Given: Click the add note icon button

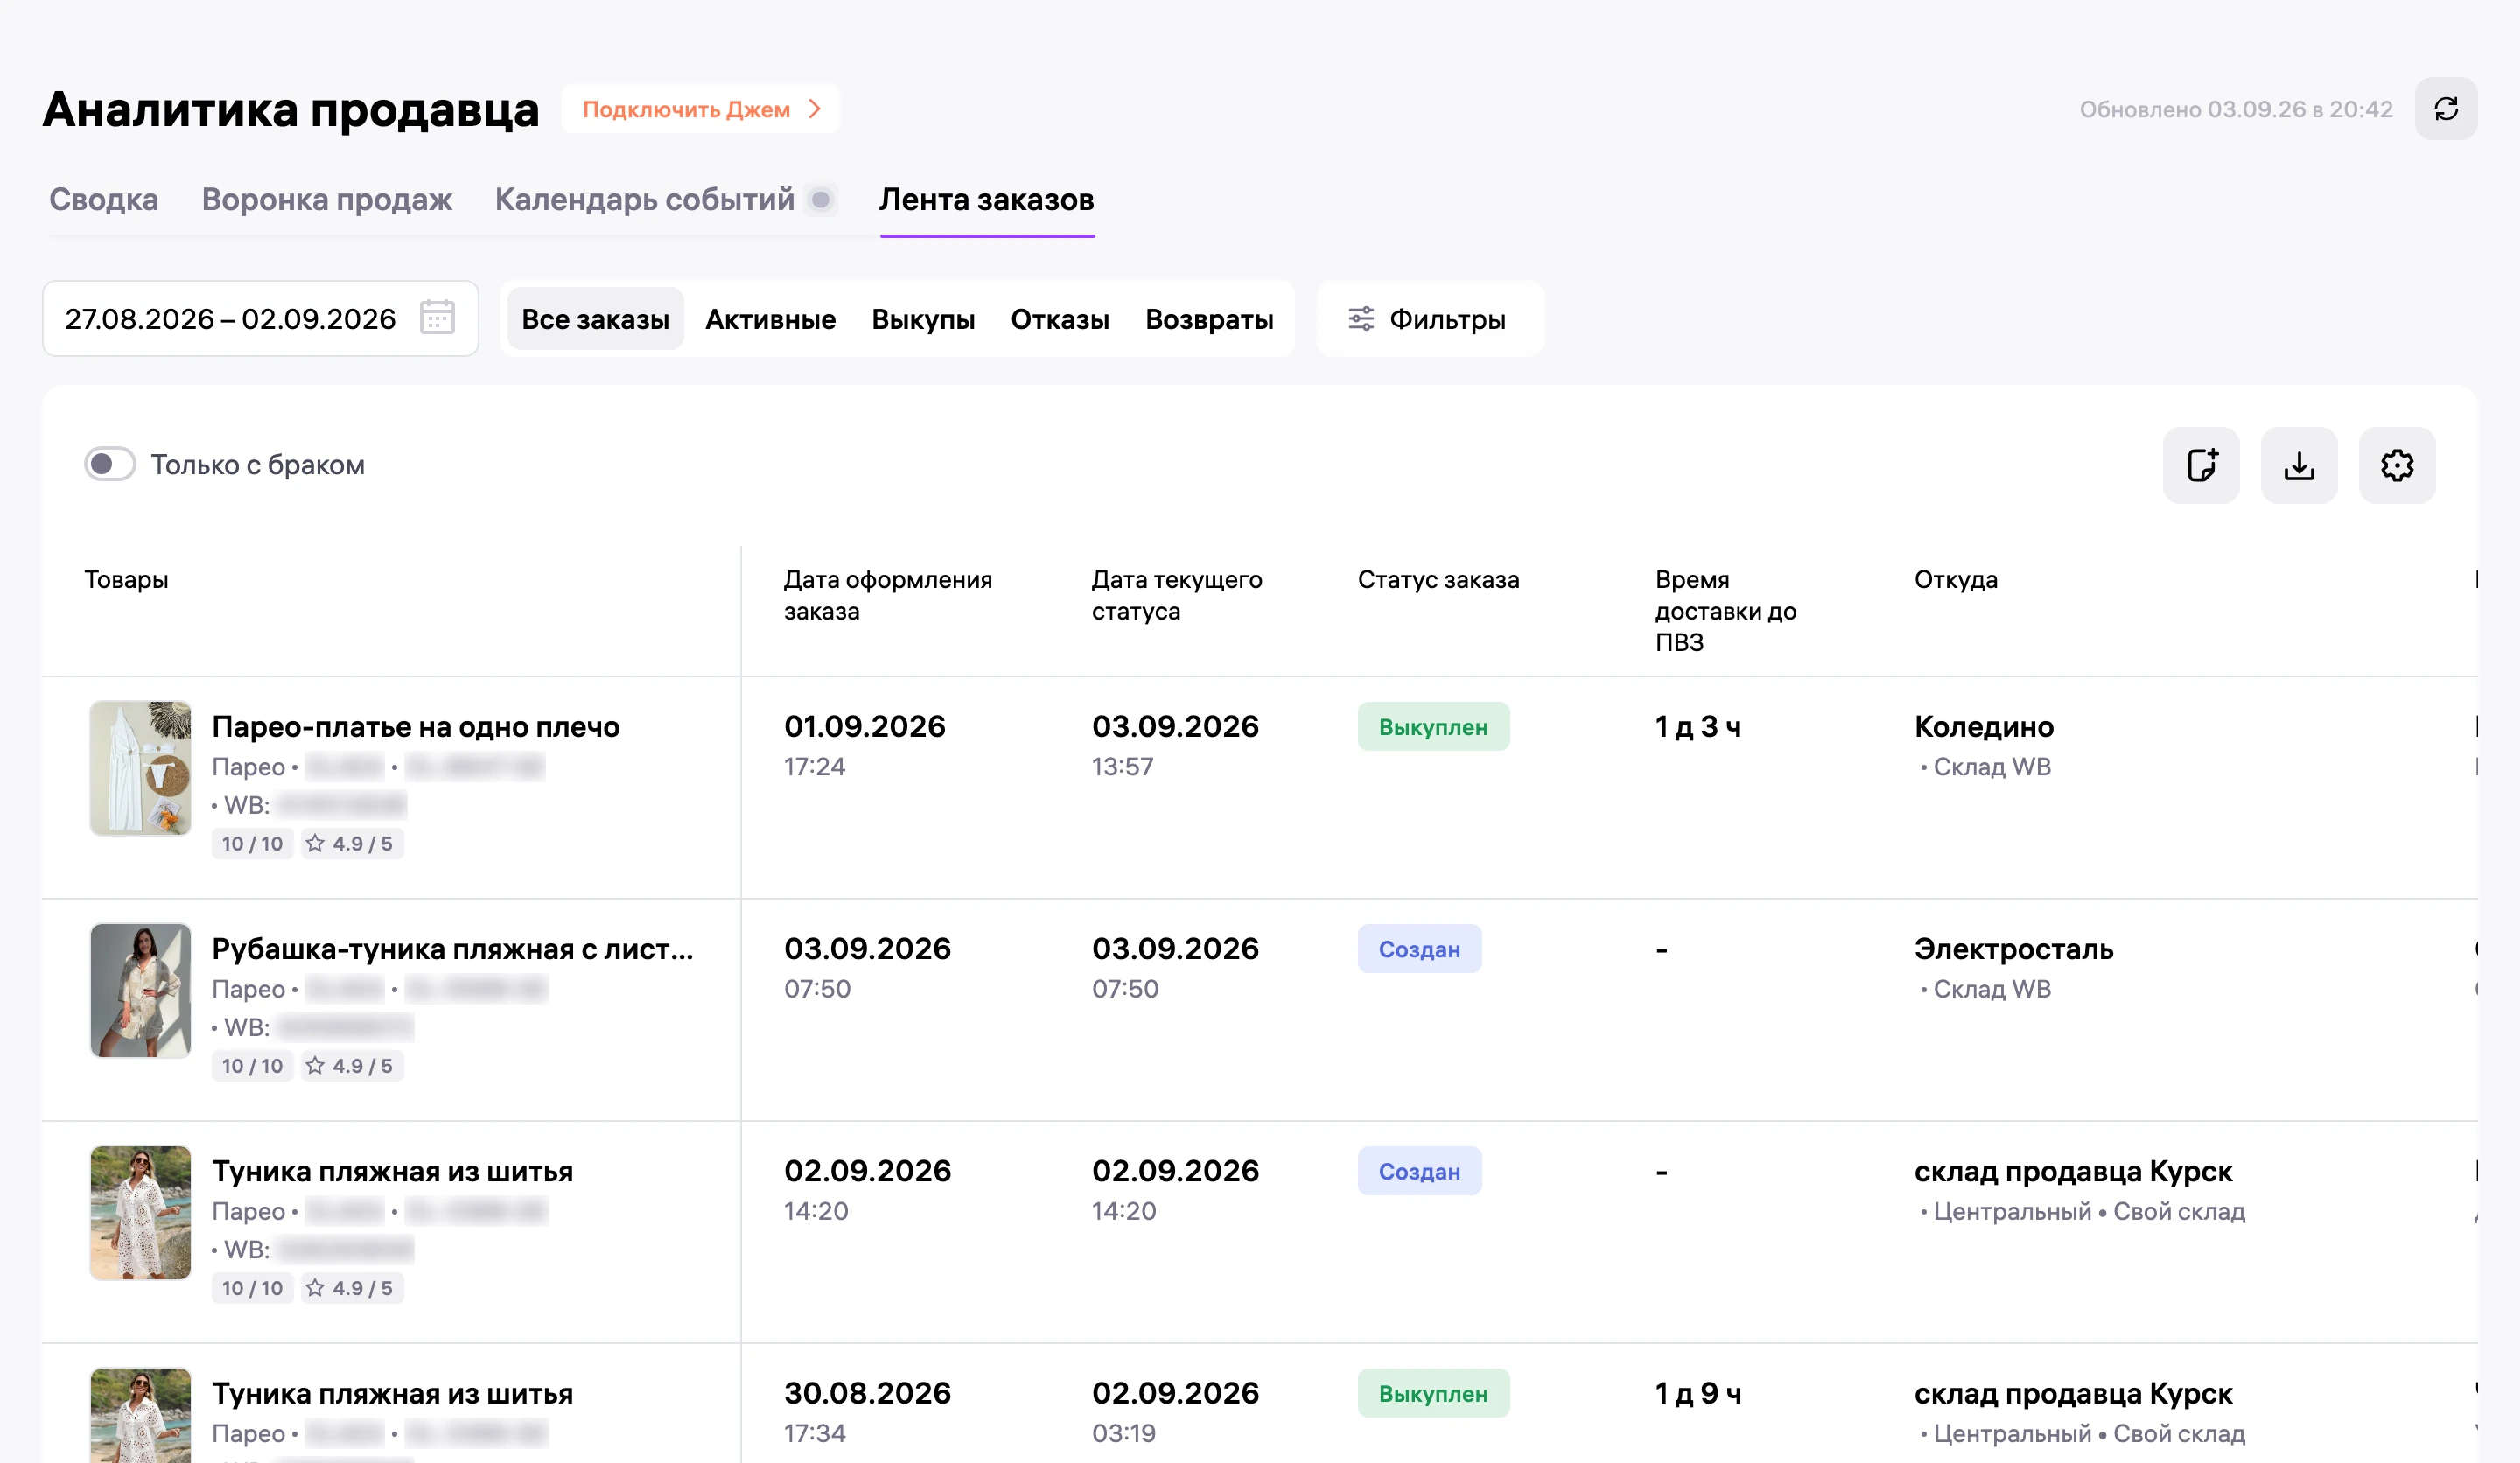Looking at the screenshot, I should click(x=2201, y=465).
